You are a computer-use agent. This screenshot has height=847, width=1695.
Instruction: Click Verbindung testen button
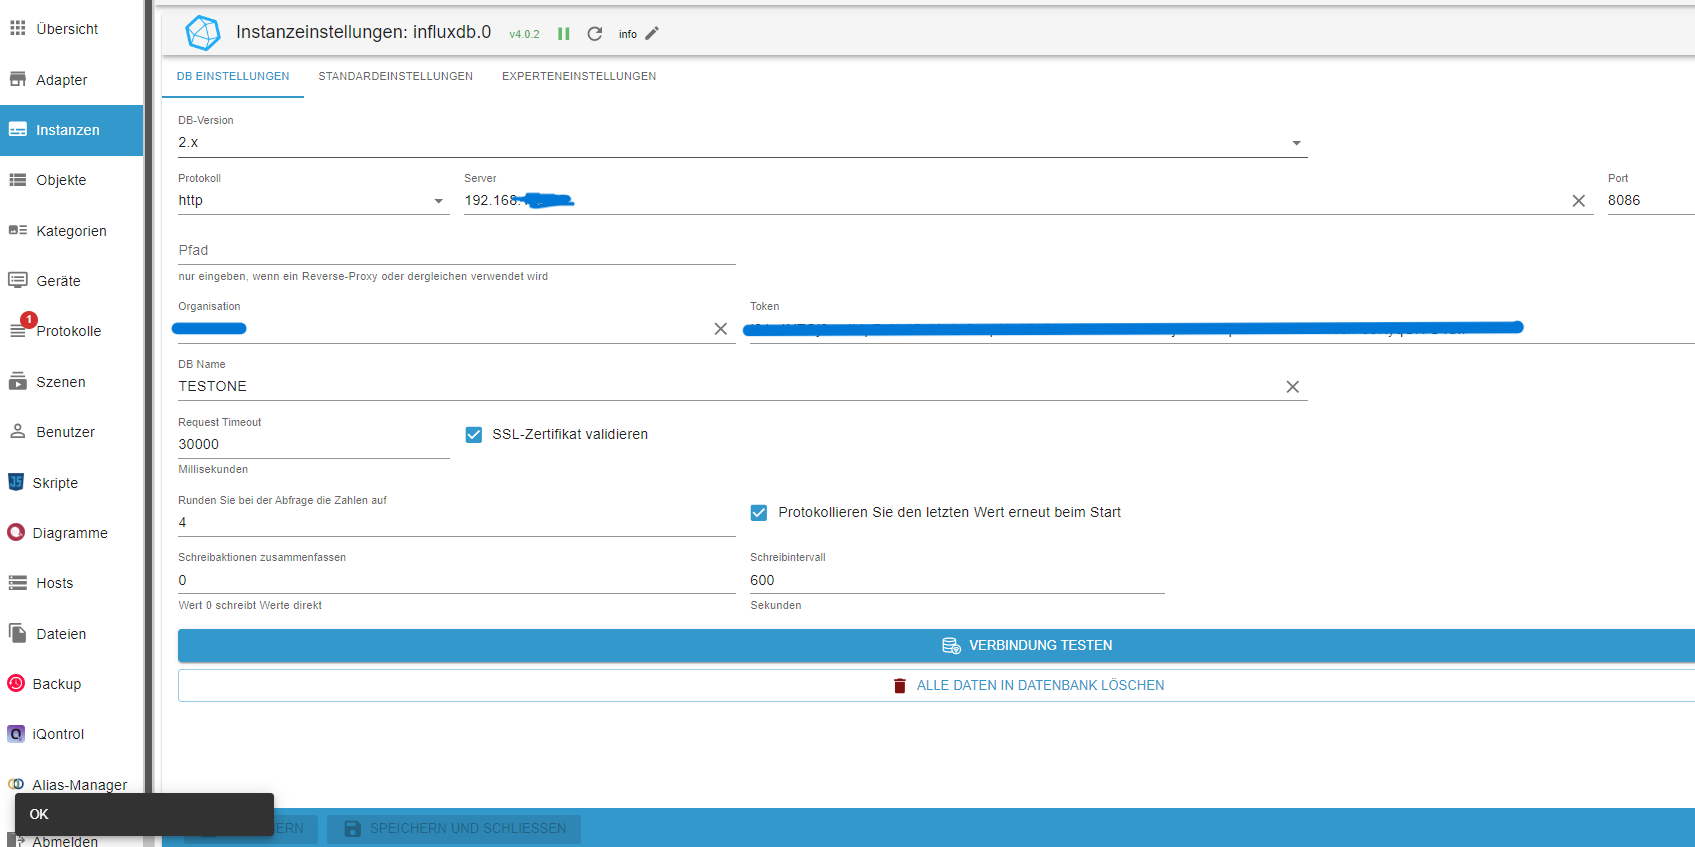(936, 646)
